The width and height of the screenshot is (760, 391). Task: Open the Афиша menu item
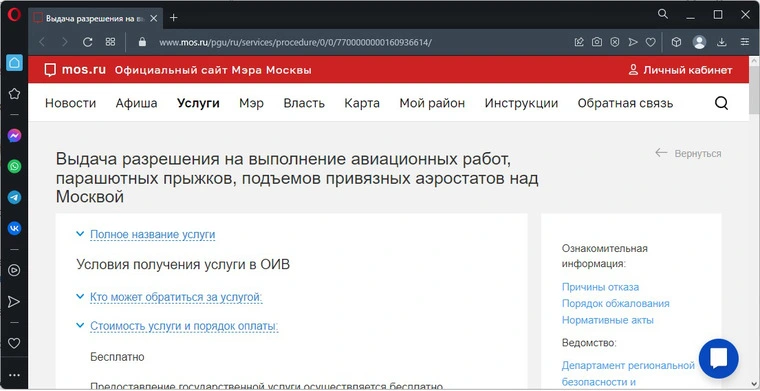(136, 103)
